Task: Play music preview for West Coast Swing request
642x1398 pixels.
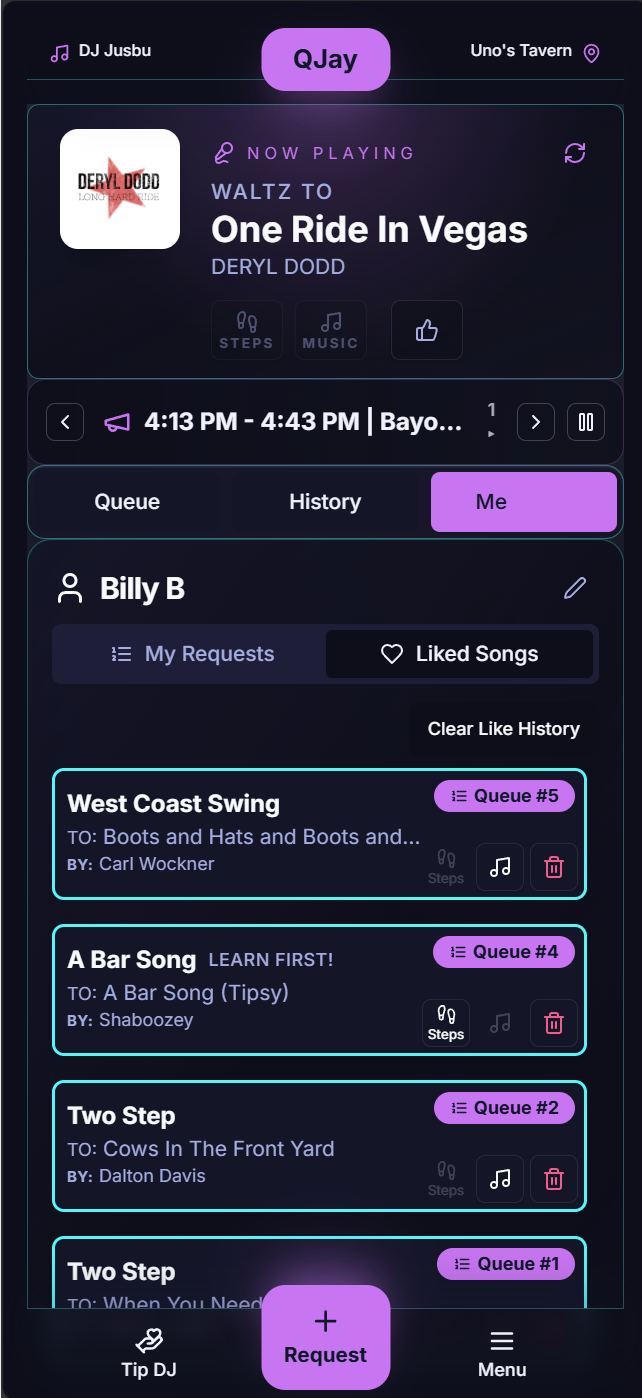Action: coord(500,867)
